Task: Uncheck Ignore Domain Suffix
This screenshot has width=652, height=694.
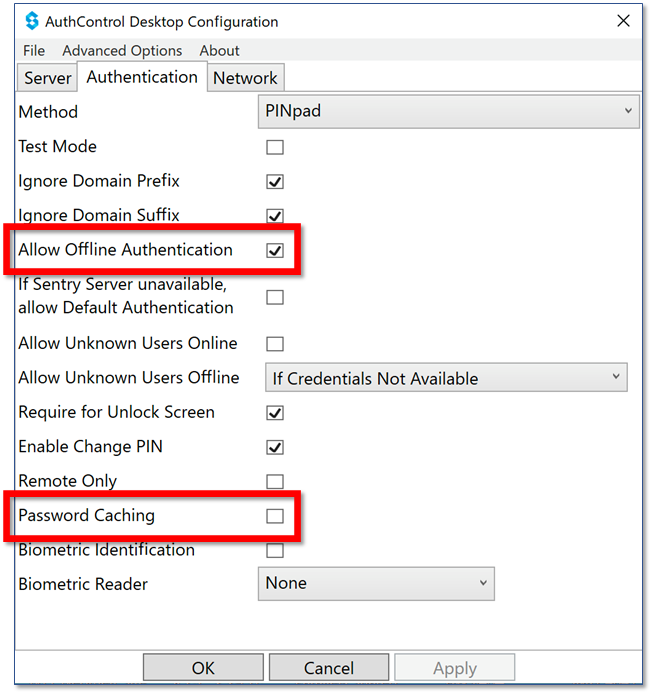Action: coord(275,216)
